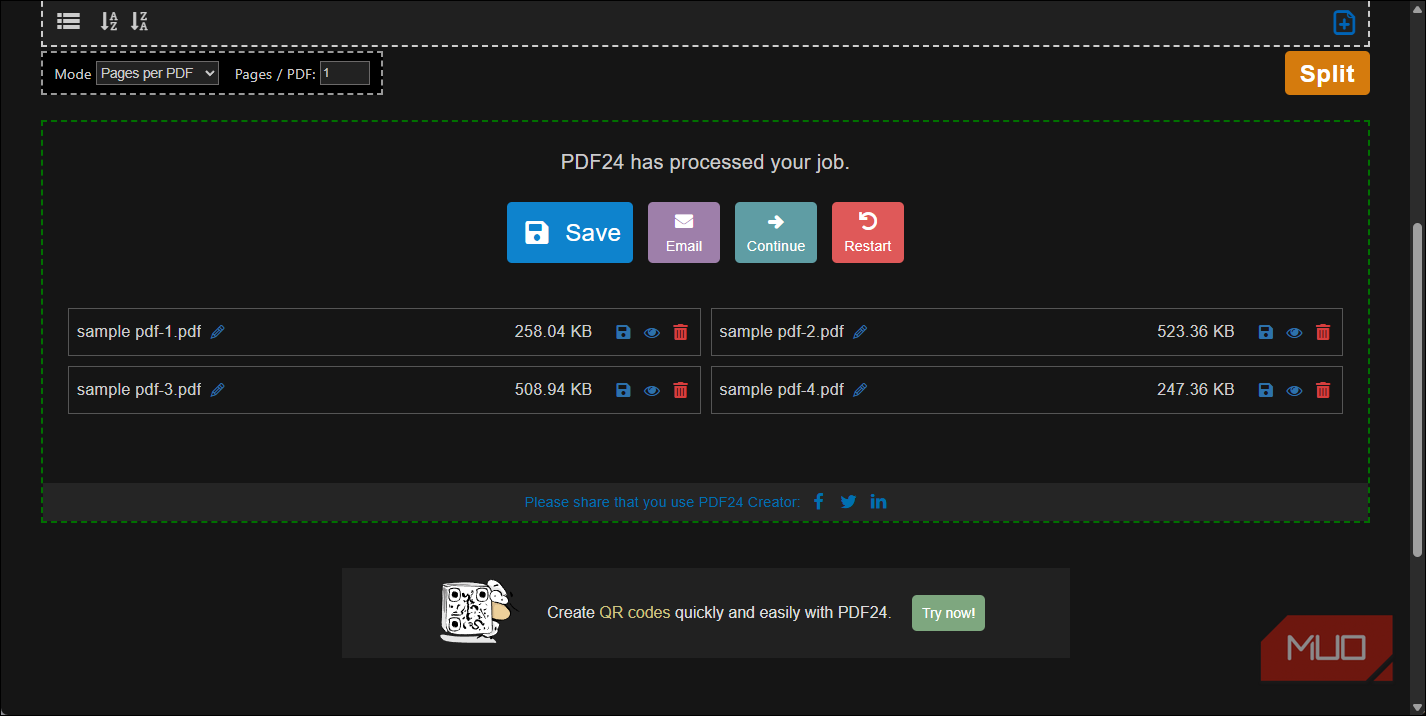Restart the split job
The image size is (1426, 716).
pos(868,232)
